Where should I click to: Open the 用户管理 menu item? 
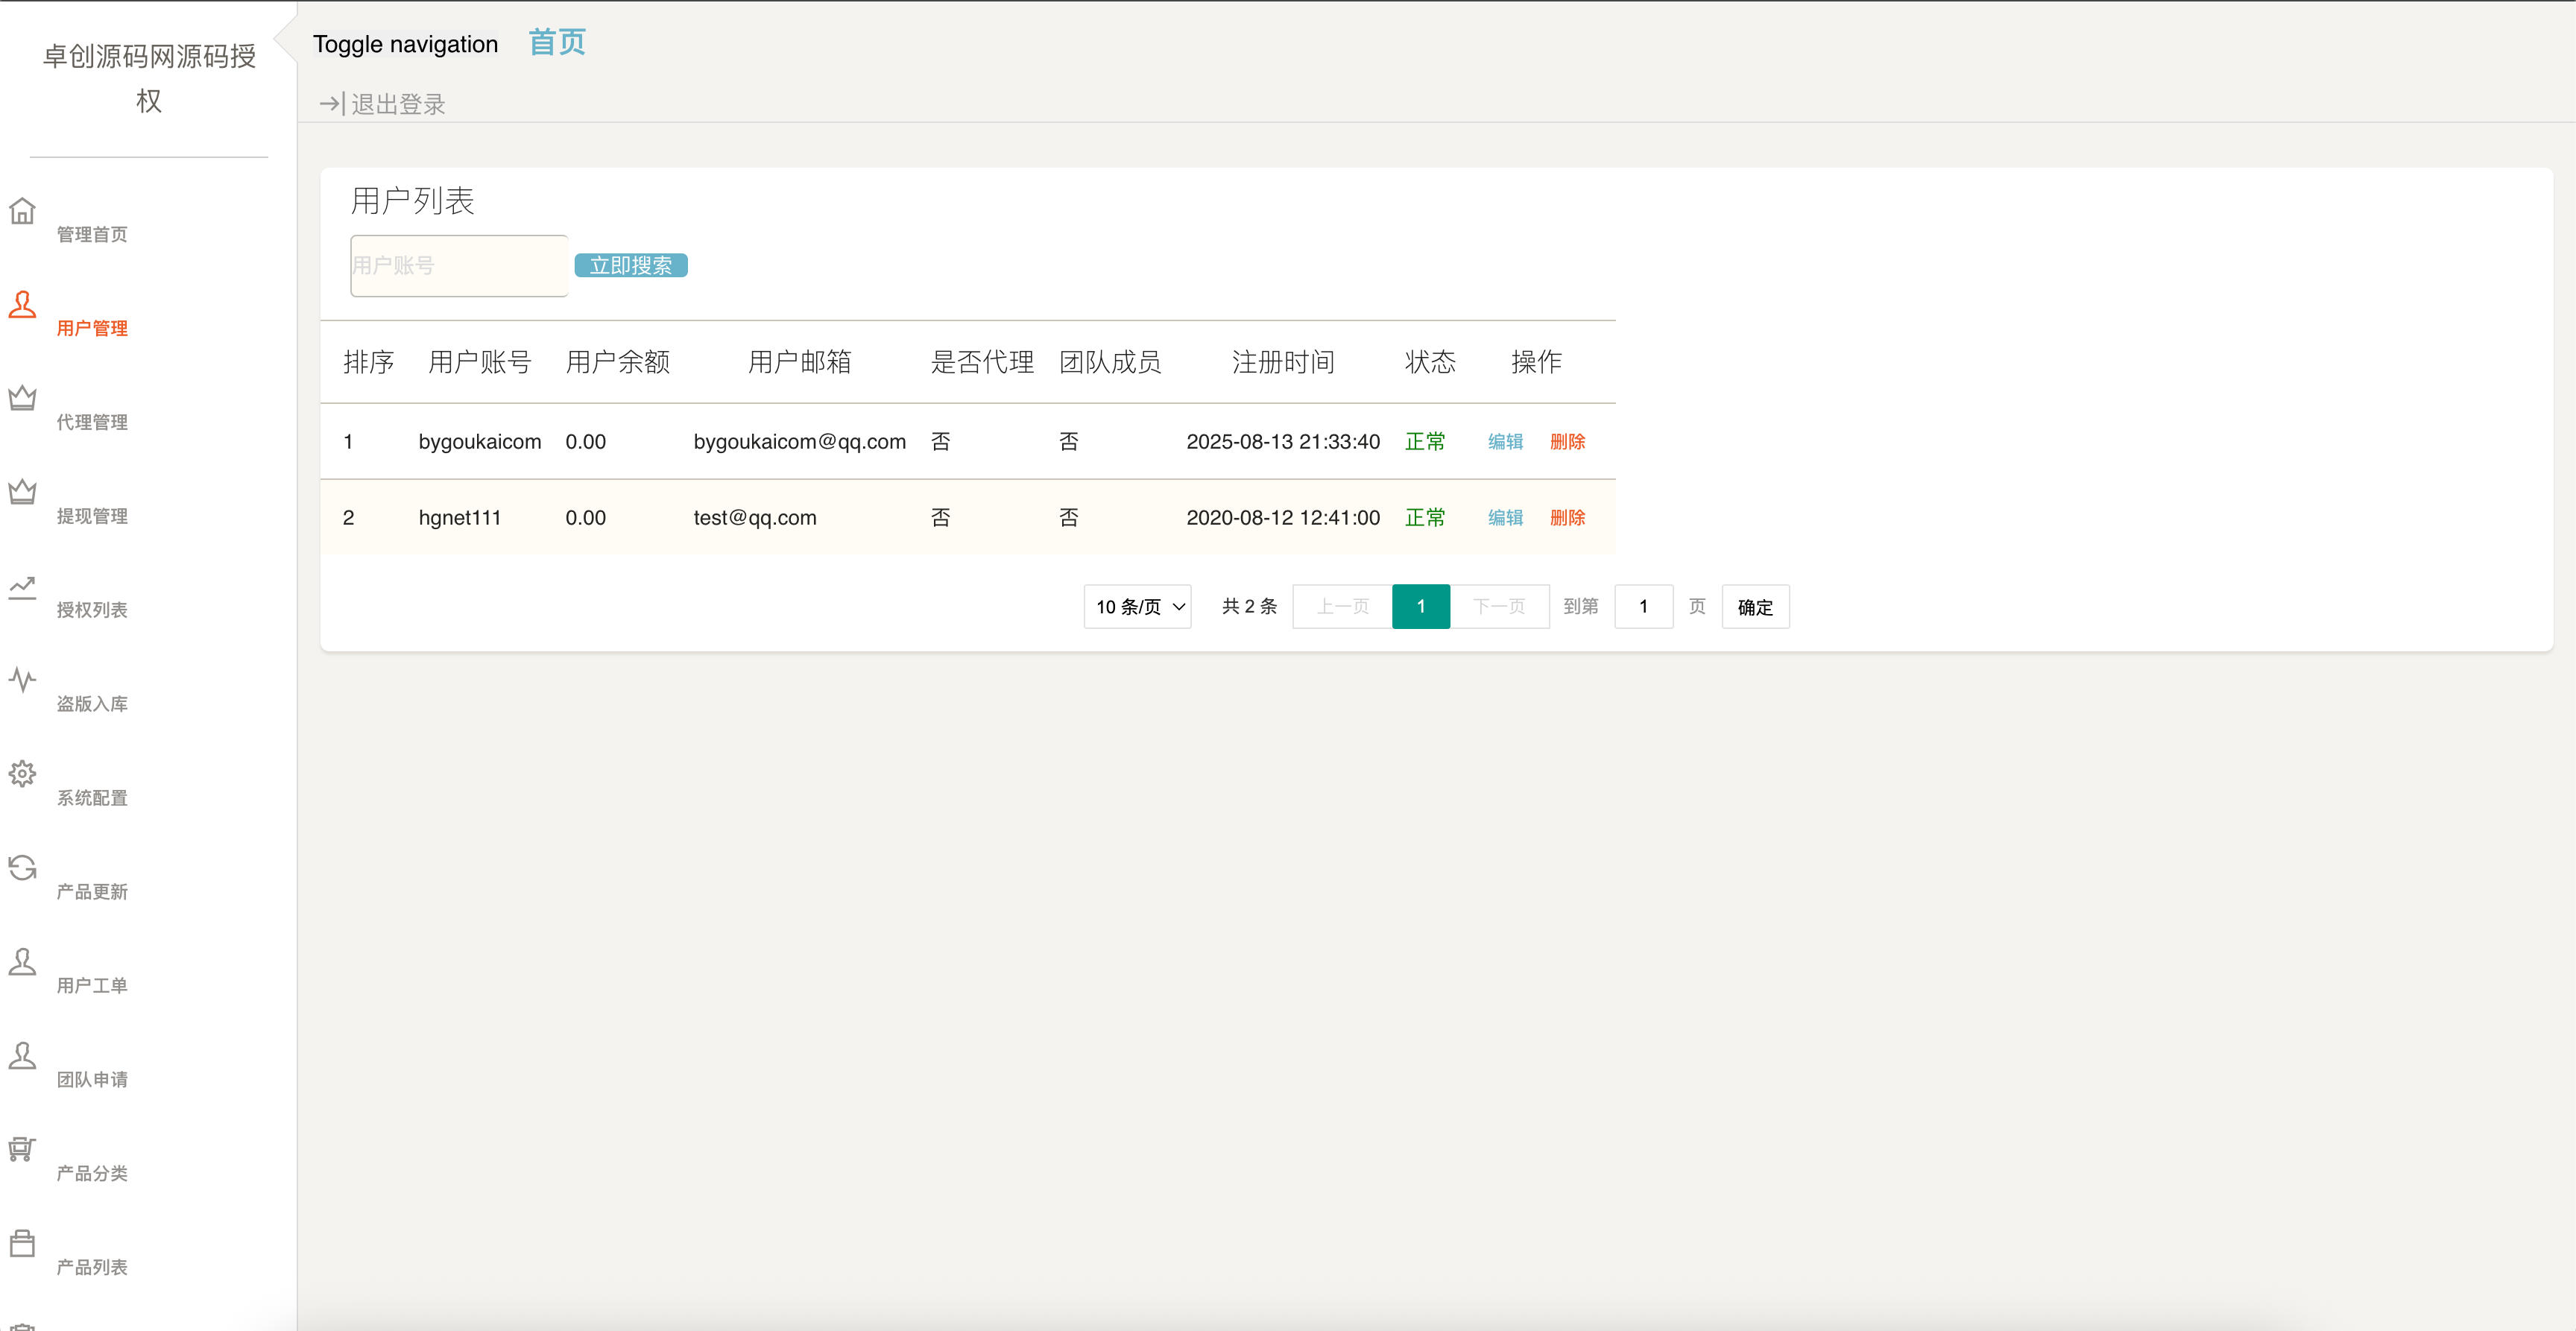click(92, 329)
